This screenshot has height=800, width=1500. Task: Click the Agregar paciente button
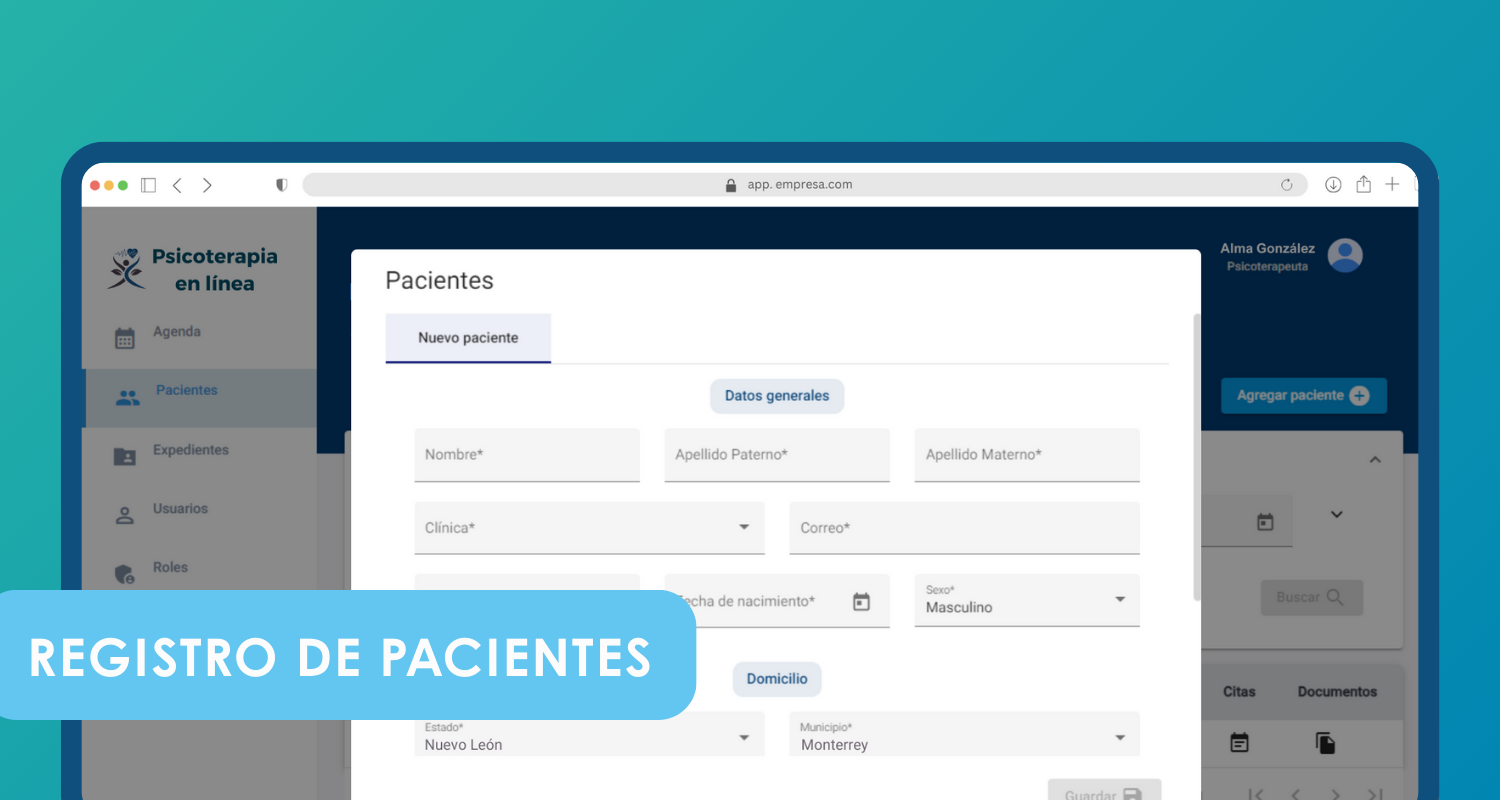[x=1303, y=396]
